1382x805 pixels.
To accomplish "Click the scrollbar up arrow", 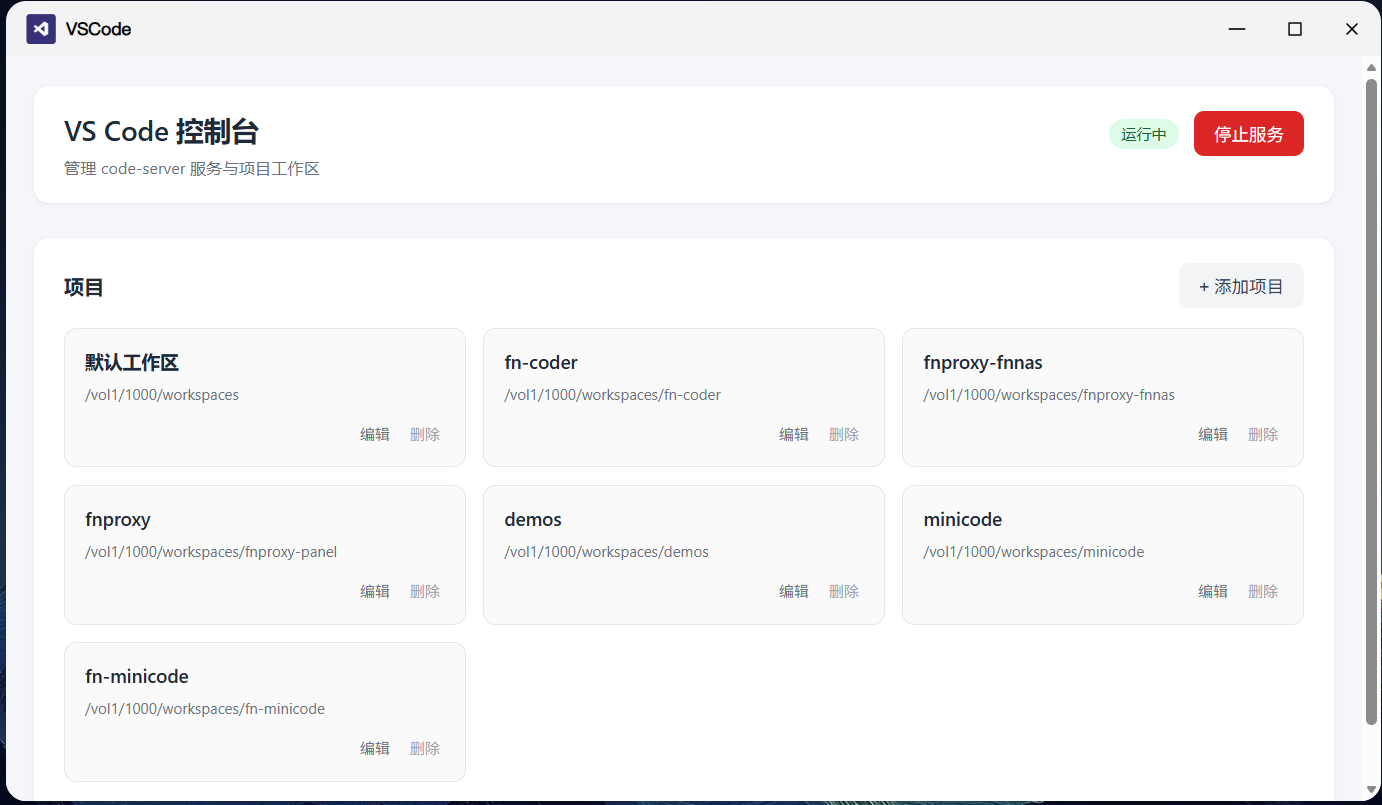I will pyautogui.click(x=1372, y=66).
